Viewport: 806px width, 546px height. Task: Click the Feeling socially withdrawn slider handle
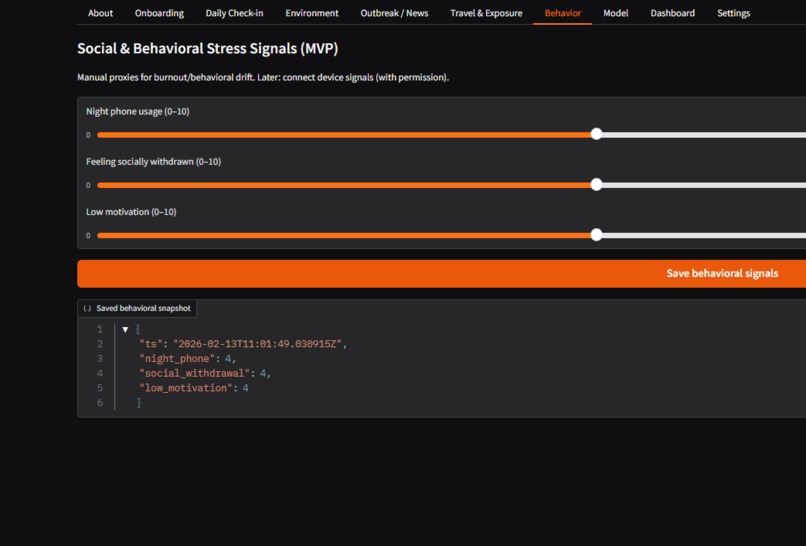596,185
